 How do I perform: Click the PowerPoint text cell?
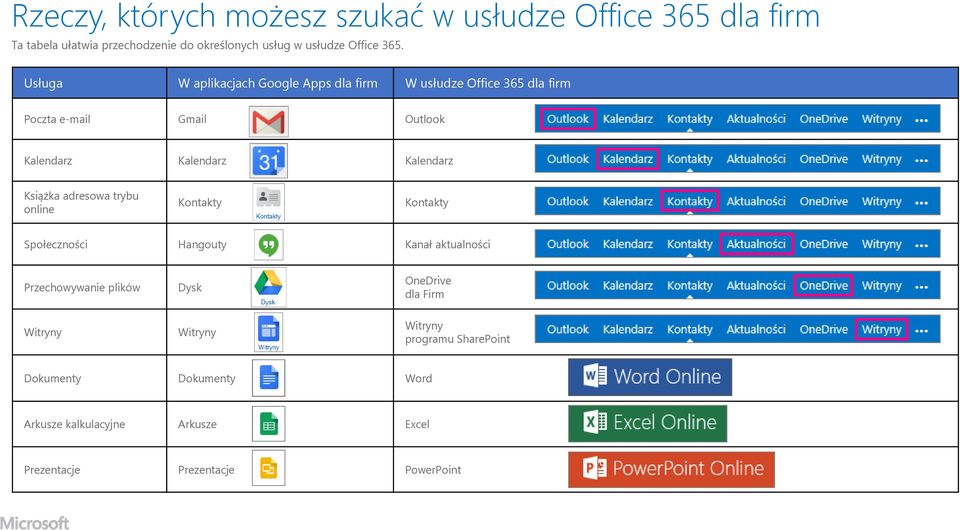click(x=433, y=470)
